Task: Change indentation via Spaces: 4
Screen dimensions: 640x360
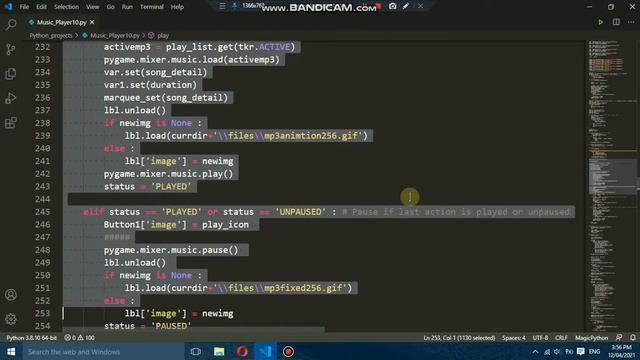Action: pos(513,338)
